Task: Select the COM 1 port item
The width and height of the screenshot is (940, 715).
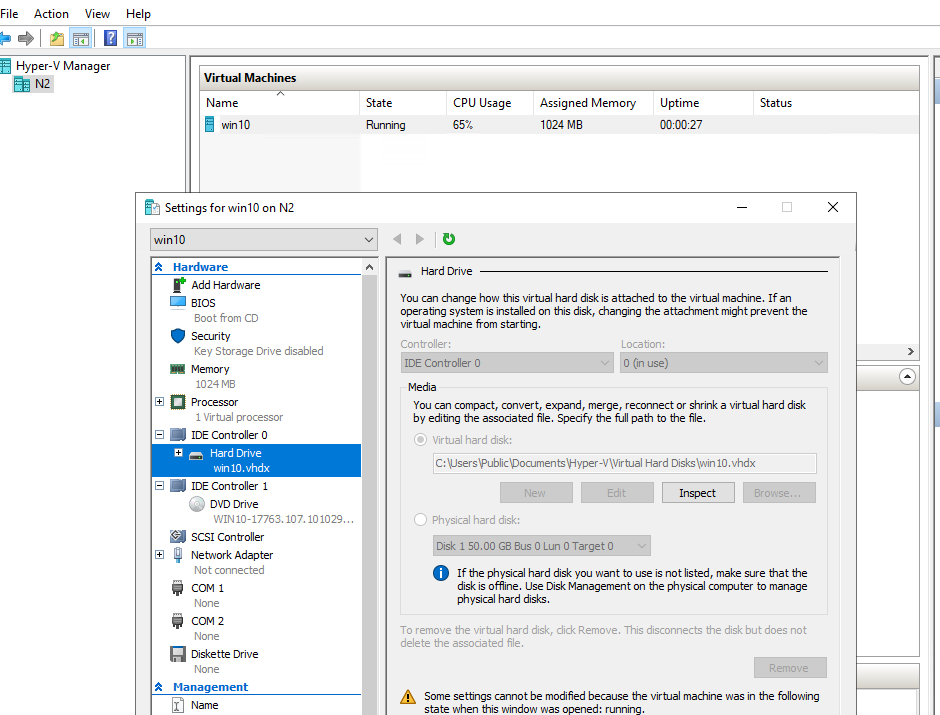Action: (207, 588)
